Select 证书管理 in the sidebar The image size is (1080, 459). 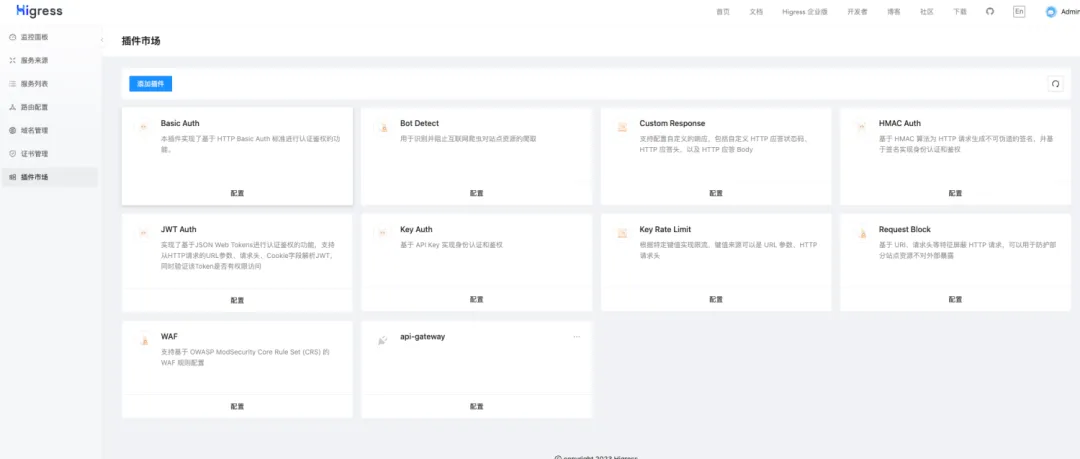tap(34, 154)
